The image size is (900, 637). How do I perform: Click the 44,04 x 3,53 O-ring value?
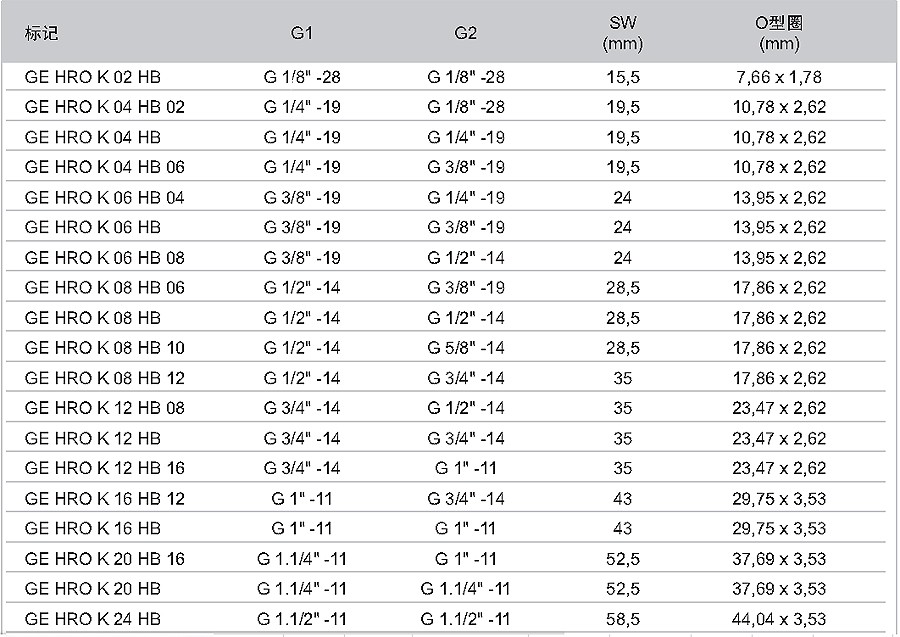(x=779, y=619)
